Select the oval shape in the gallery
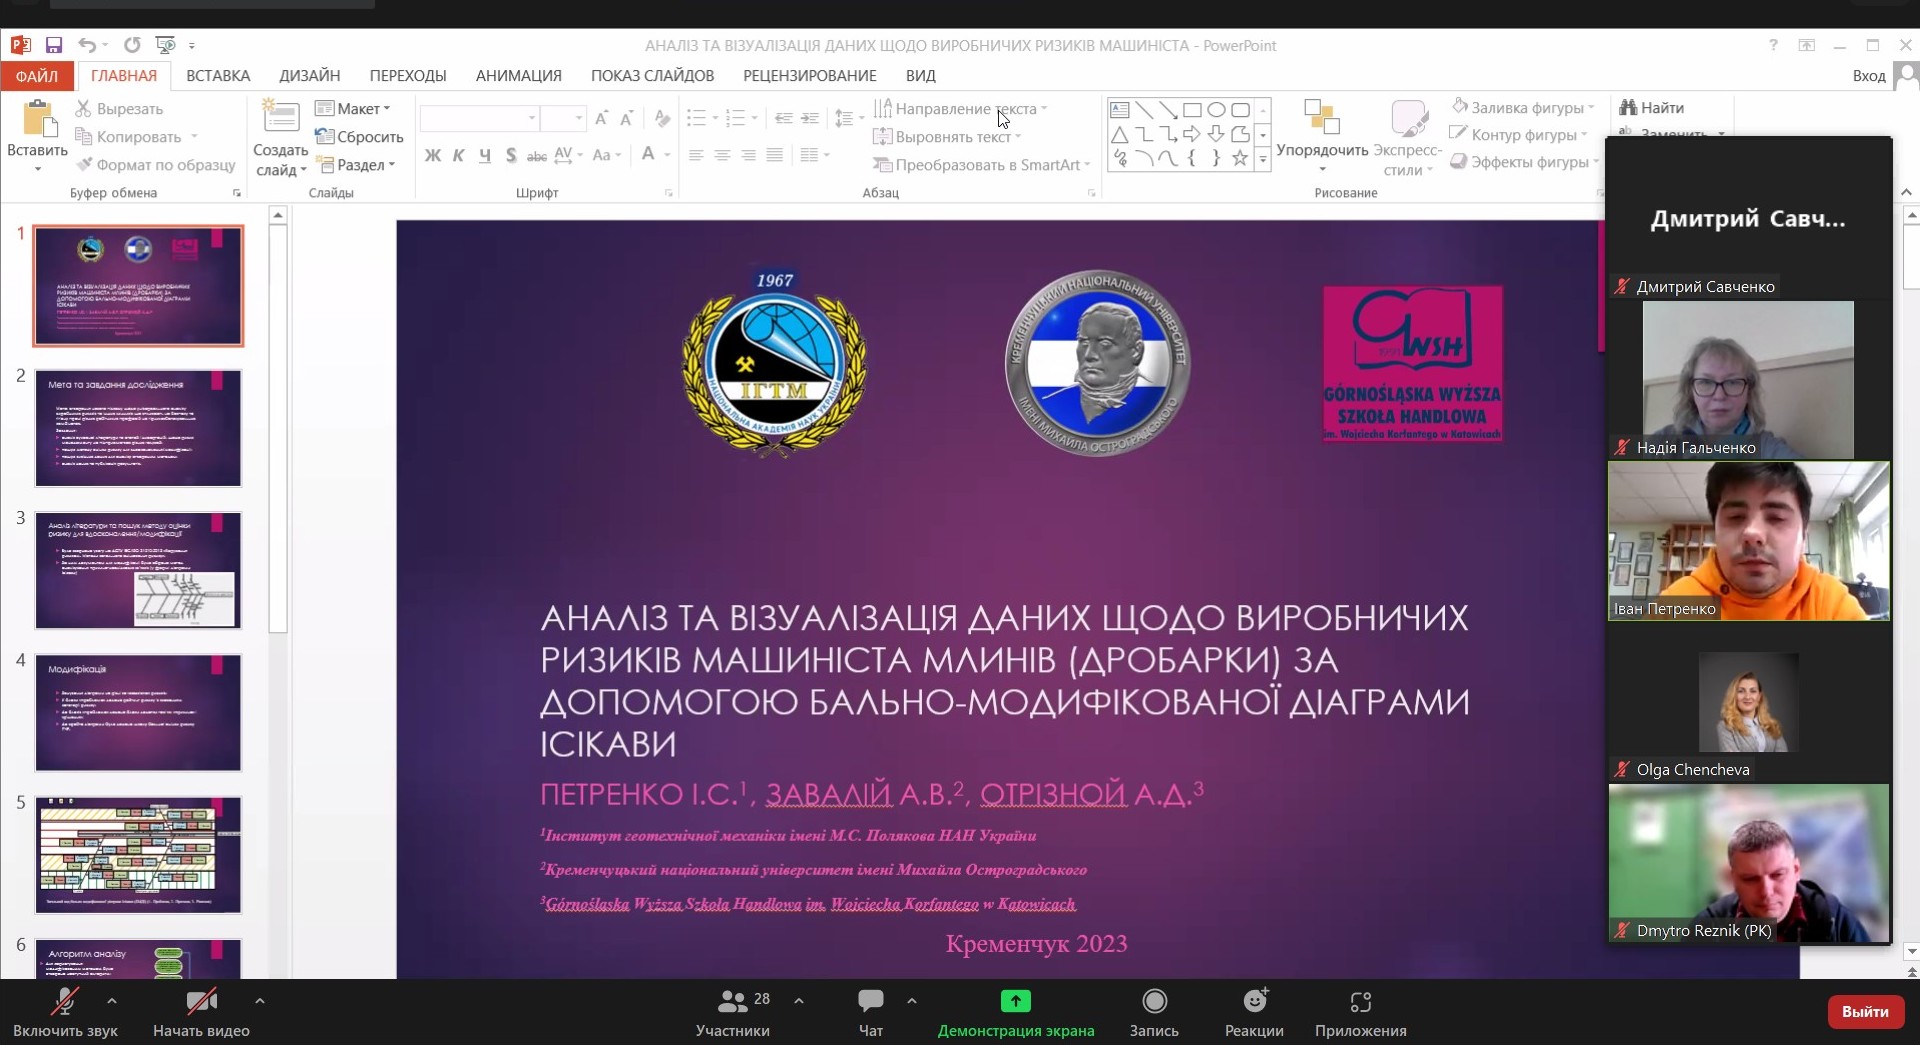The width and height of the screenshot is (1920, 1045). point(1216,110)
